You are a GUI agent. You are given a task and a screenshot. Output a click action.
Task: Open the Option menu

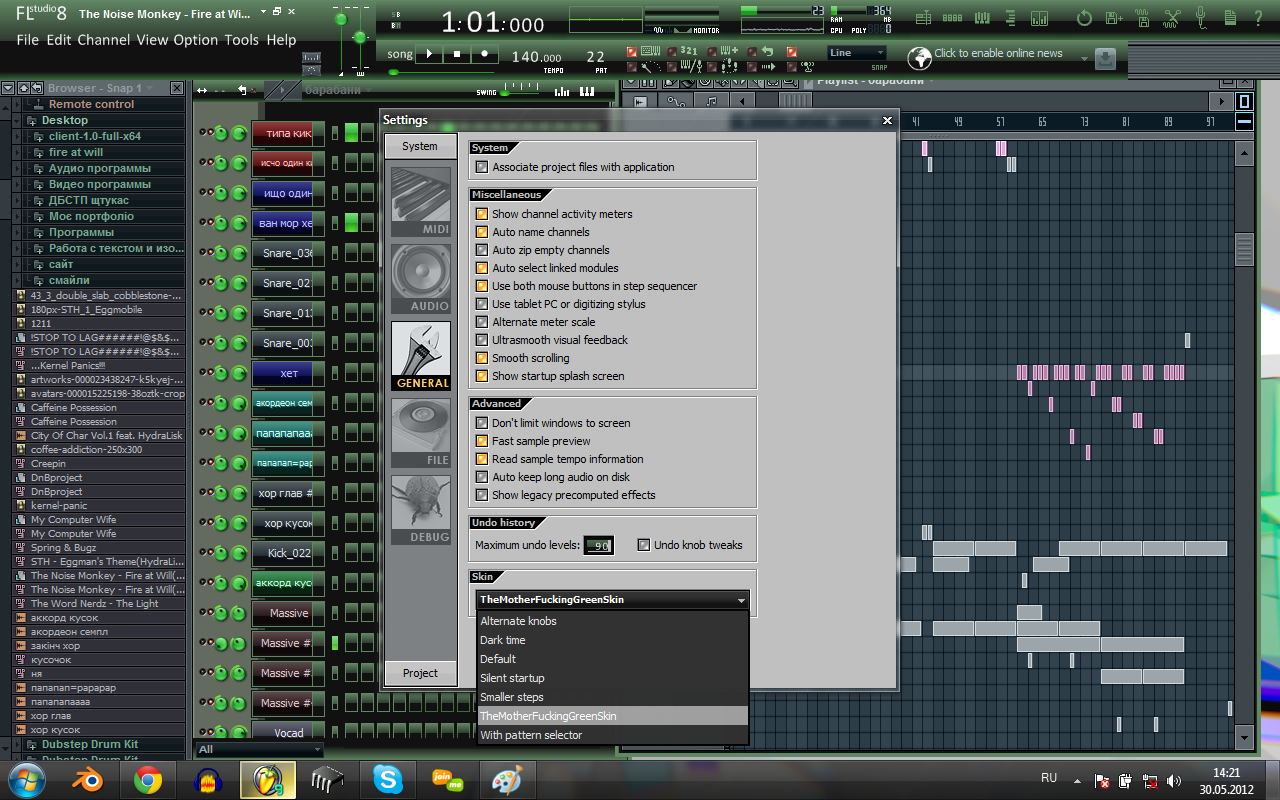(196, 40)
